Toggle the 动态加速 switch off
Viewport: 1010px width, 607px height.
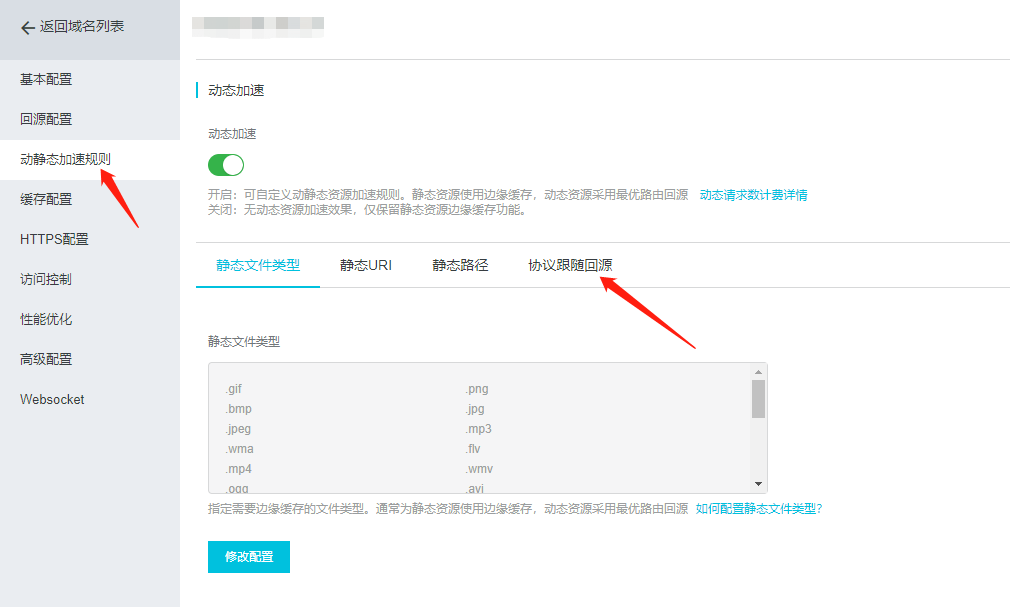226,165
